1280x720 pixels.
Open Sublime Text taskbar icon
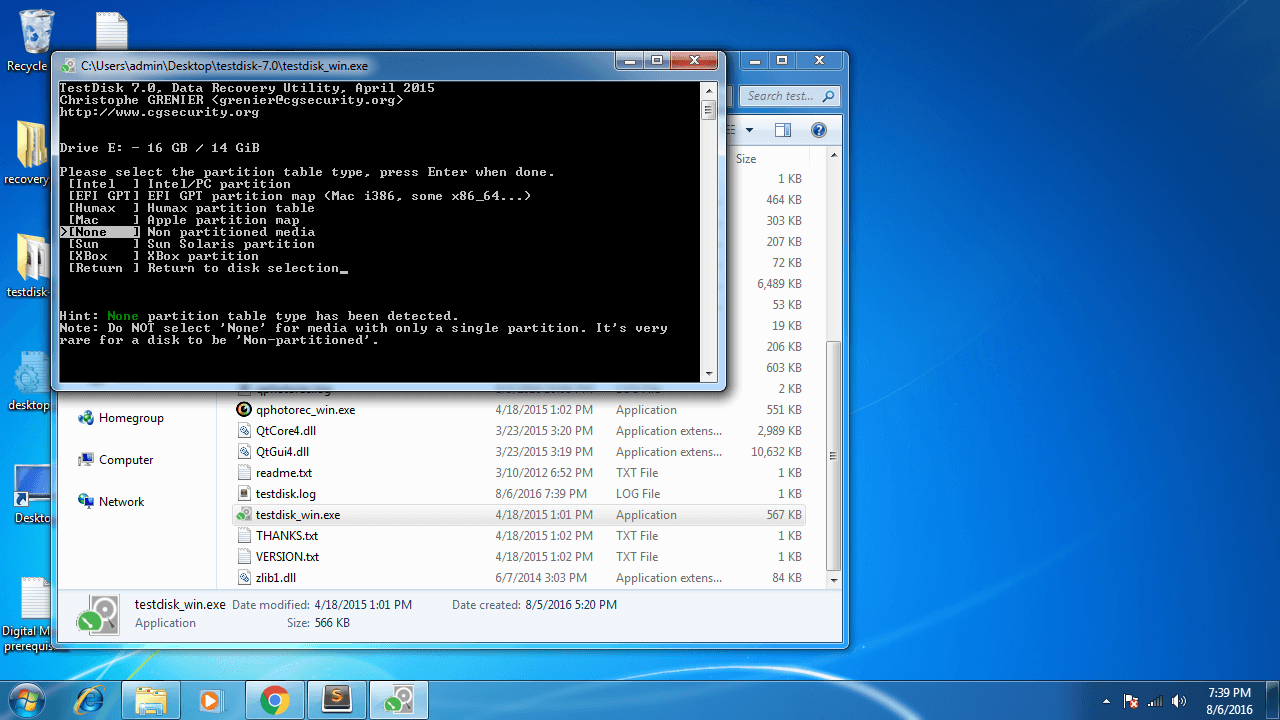[x=337, y=700]
